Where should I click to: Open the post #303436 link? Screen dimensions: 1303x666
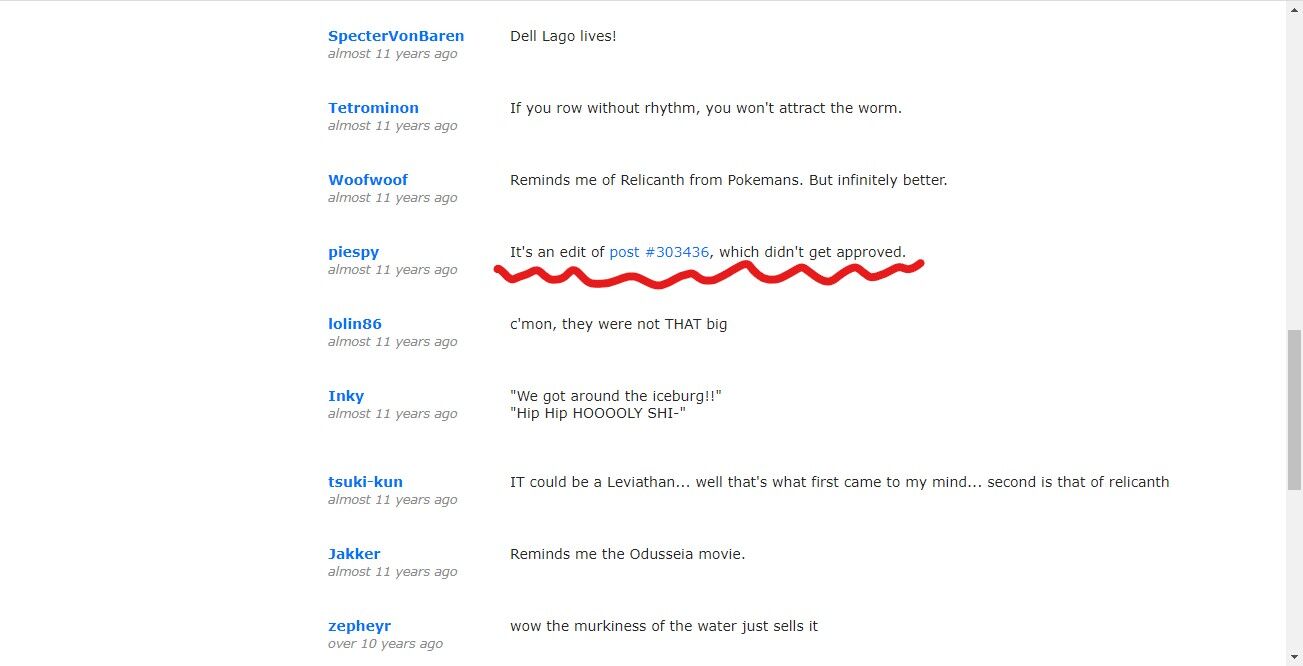(659, 252)
